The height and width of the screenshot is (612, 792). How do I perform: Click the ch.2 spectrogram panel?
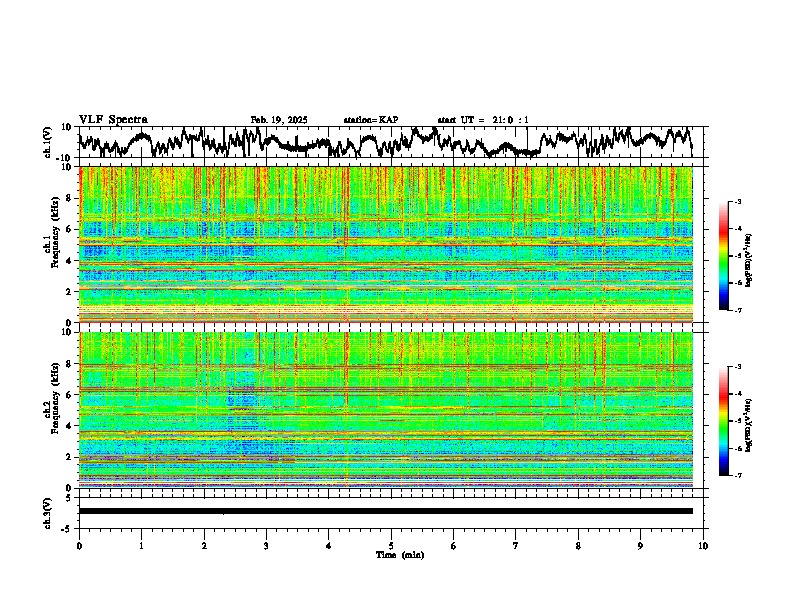pos(386,410)
